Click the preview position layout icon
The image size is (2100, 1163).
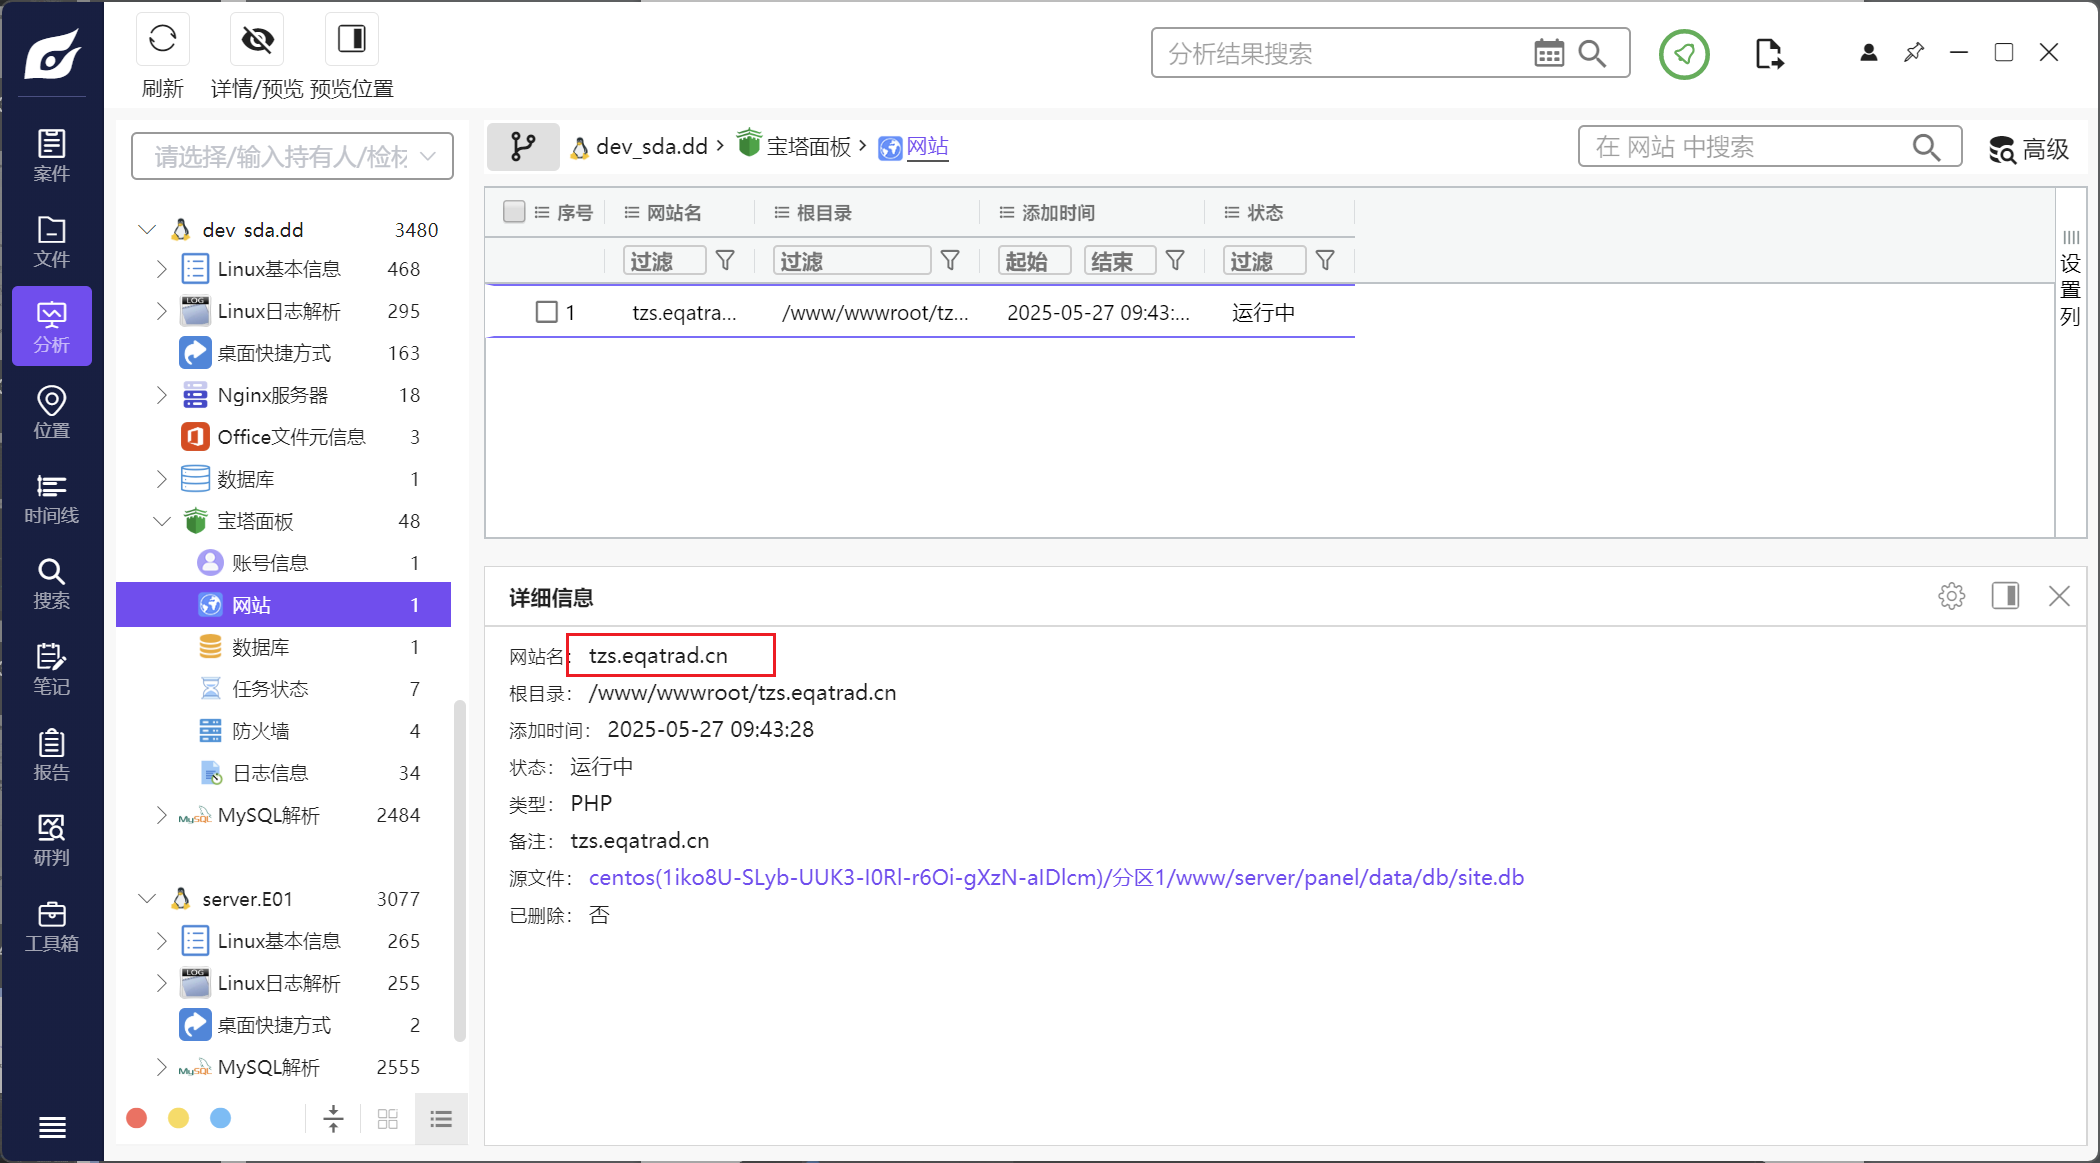351,40
